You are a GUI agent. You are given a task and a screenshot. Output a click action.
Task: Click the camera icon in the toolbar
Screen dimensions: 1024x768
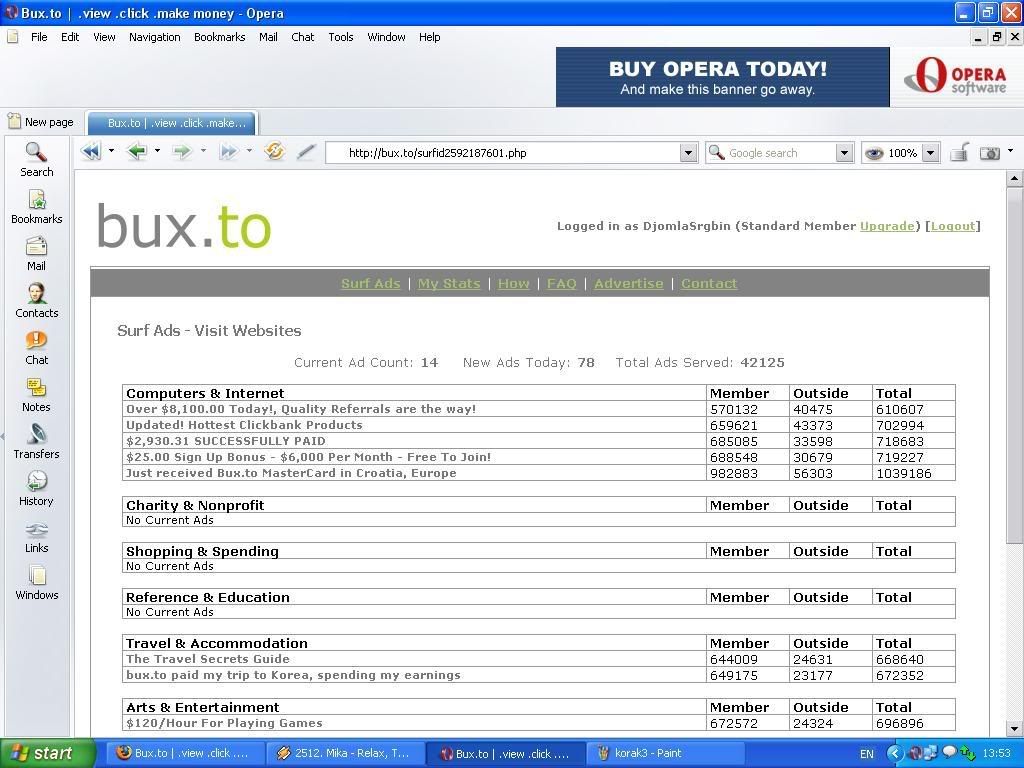(x=990, y=153)
